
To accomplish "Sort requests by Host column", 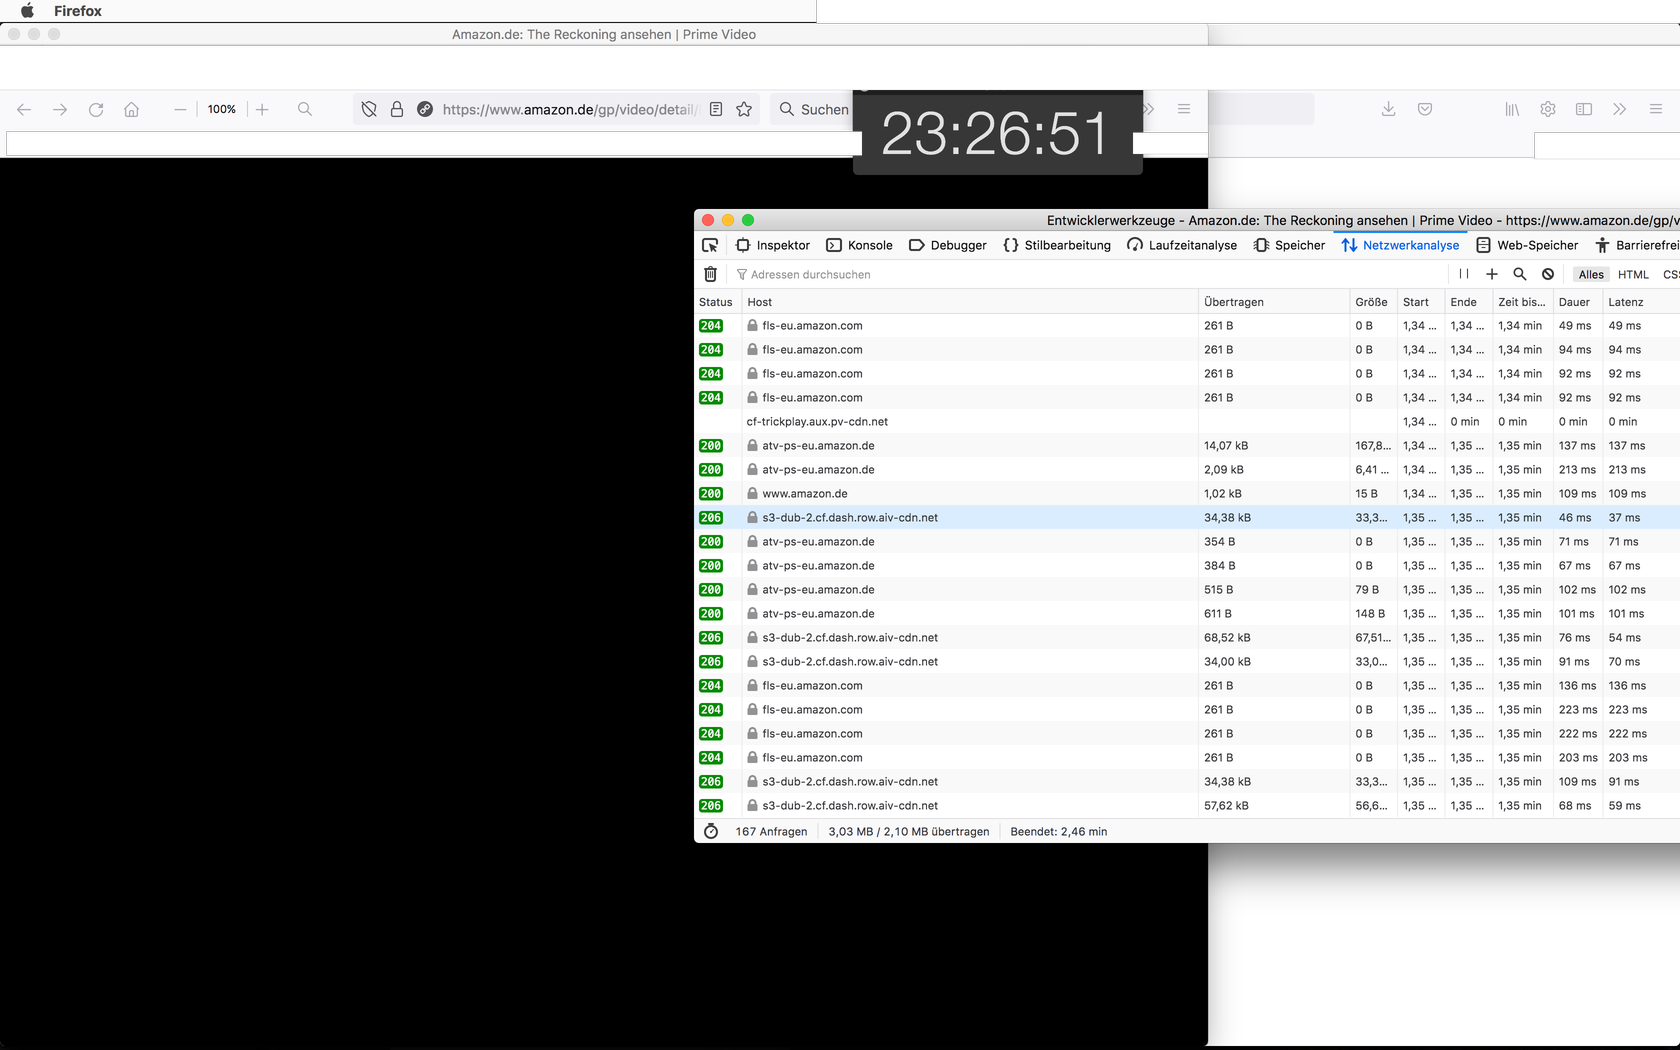I will click(969, 302).
